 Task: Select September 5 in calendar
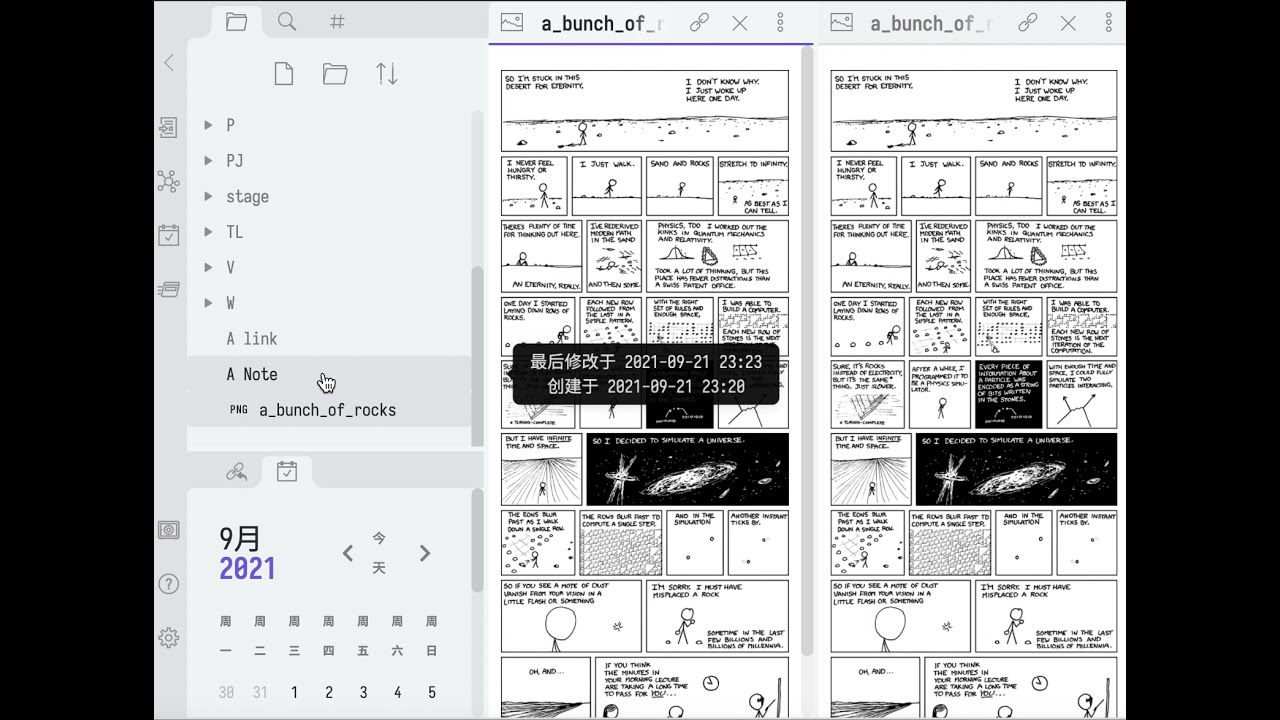point(432,692)
